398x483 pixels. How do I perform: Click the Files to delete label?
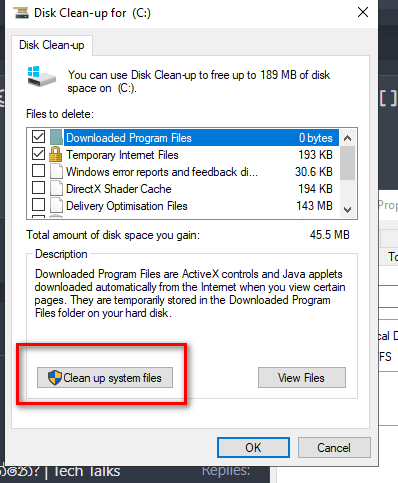(60, 114)
